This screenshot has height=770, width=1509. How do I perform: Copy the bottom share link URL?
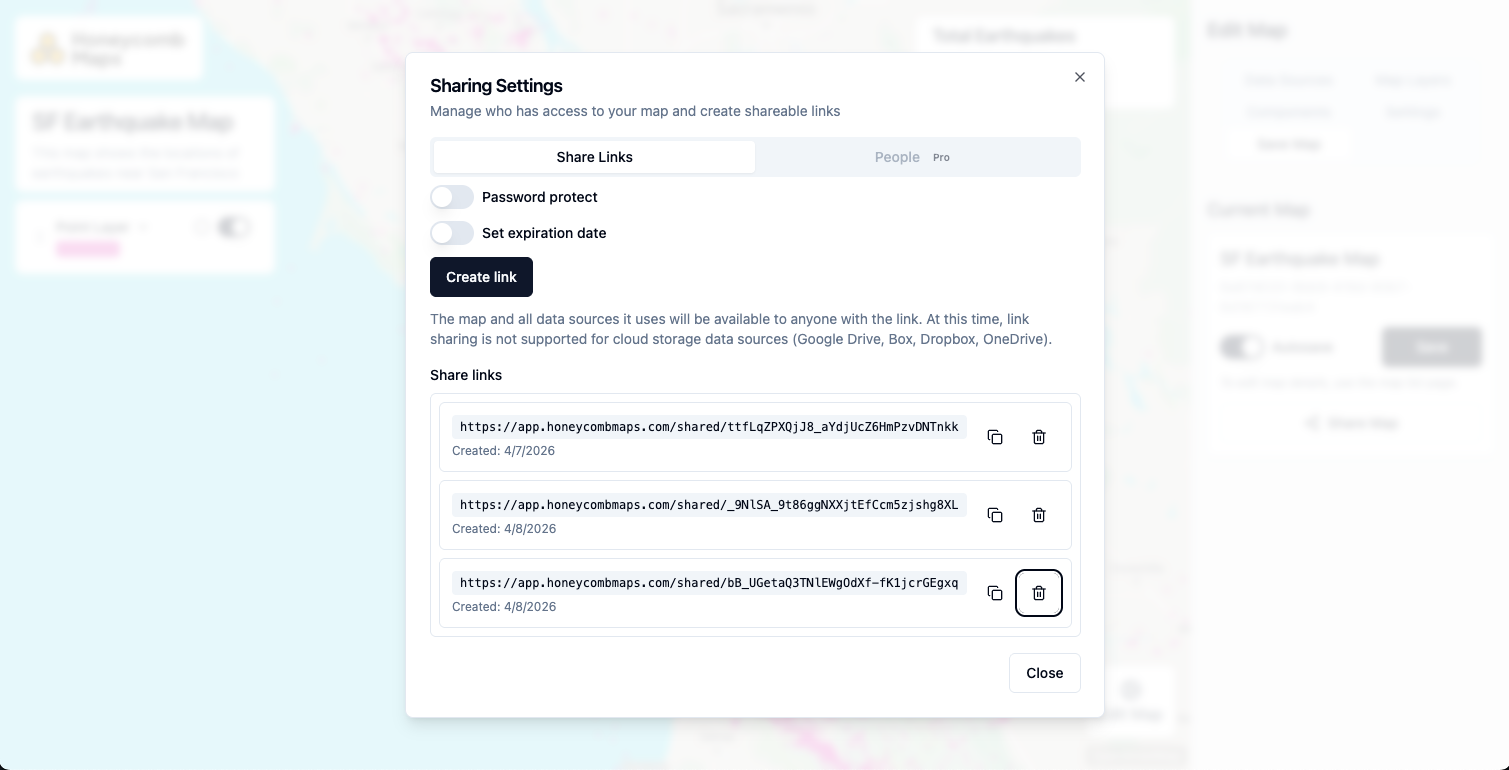(995, 593)
